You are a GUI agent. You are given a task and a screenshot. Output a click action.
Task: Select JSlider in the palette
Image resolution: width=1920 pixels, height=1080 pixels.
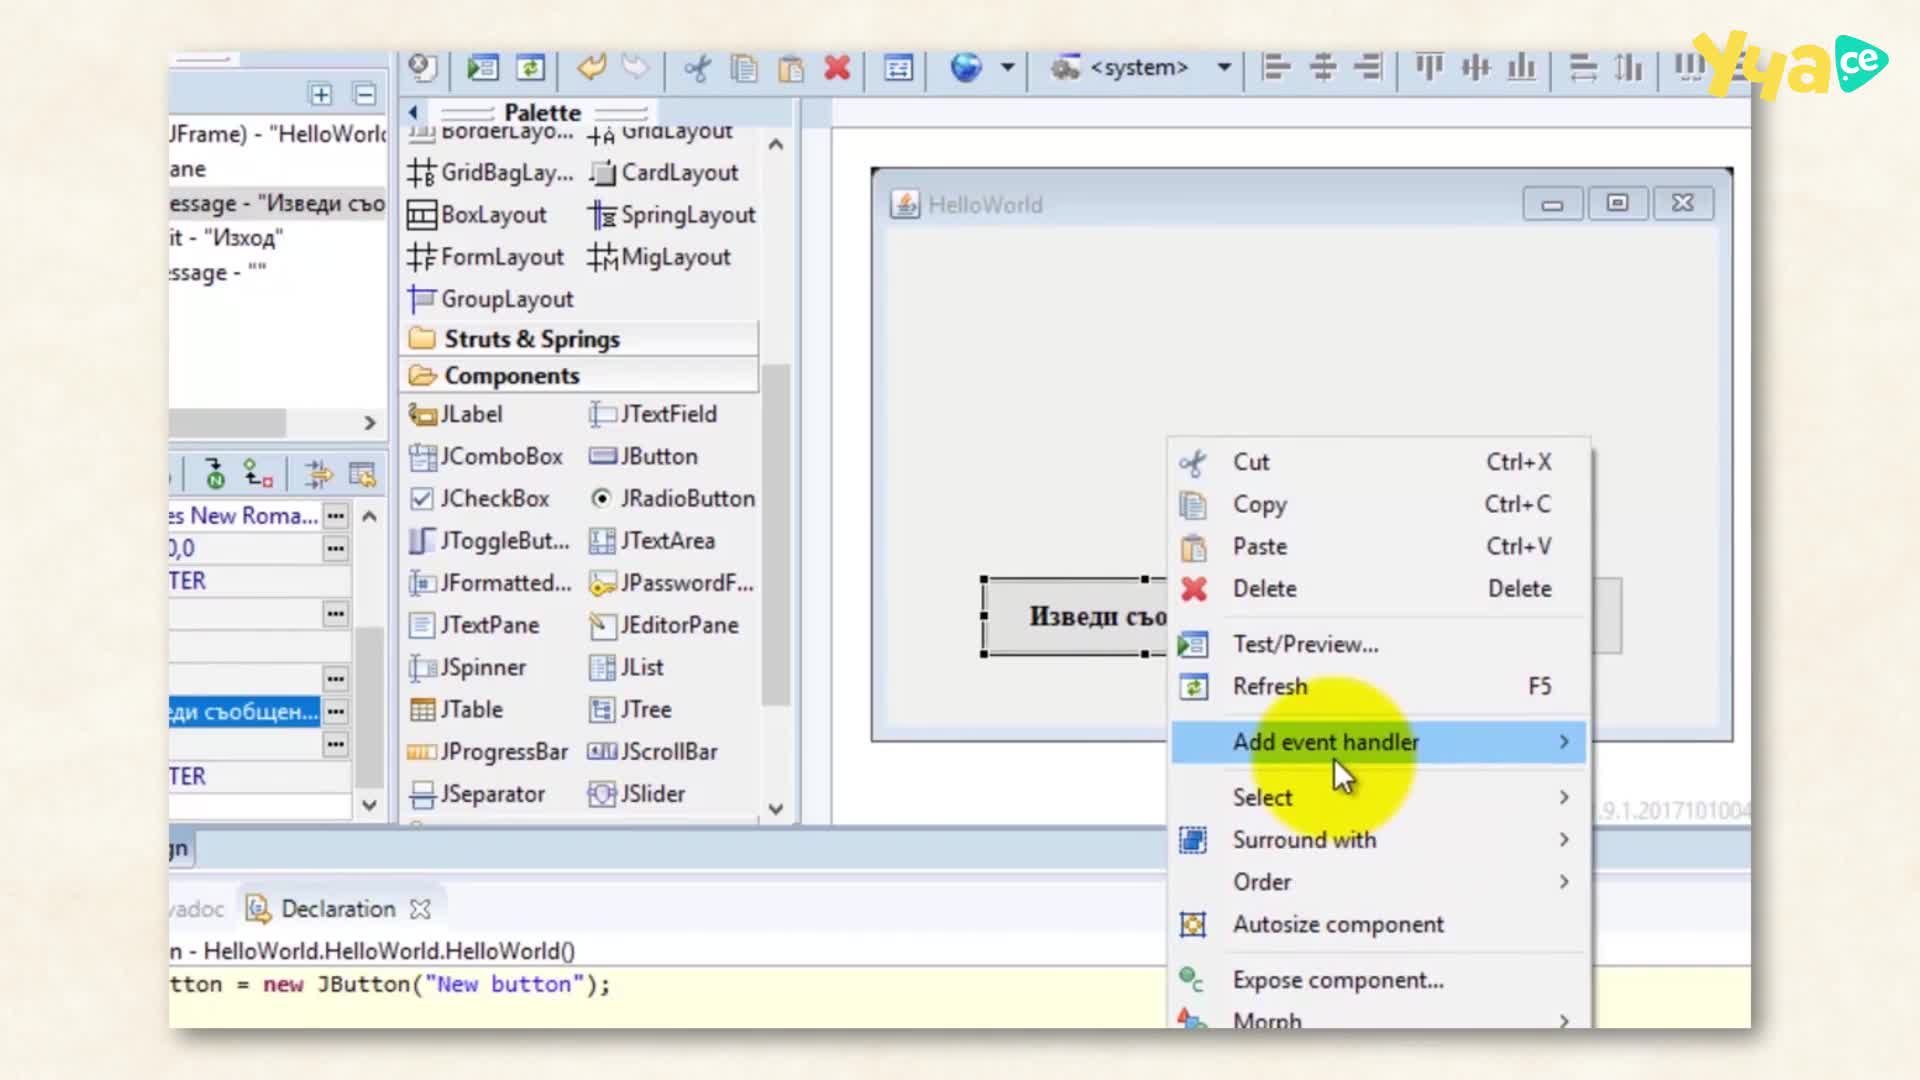click(637, 794)
